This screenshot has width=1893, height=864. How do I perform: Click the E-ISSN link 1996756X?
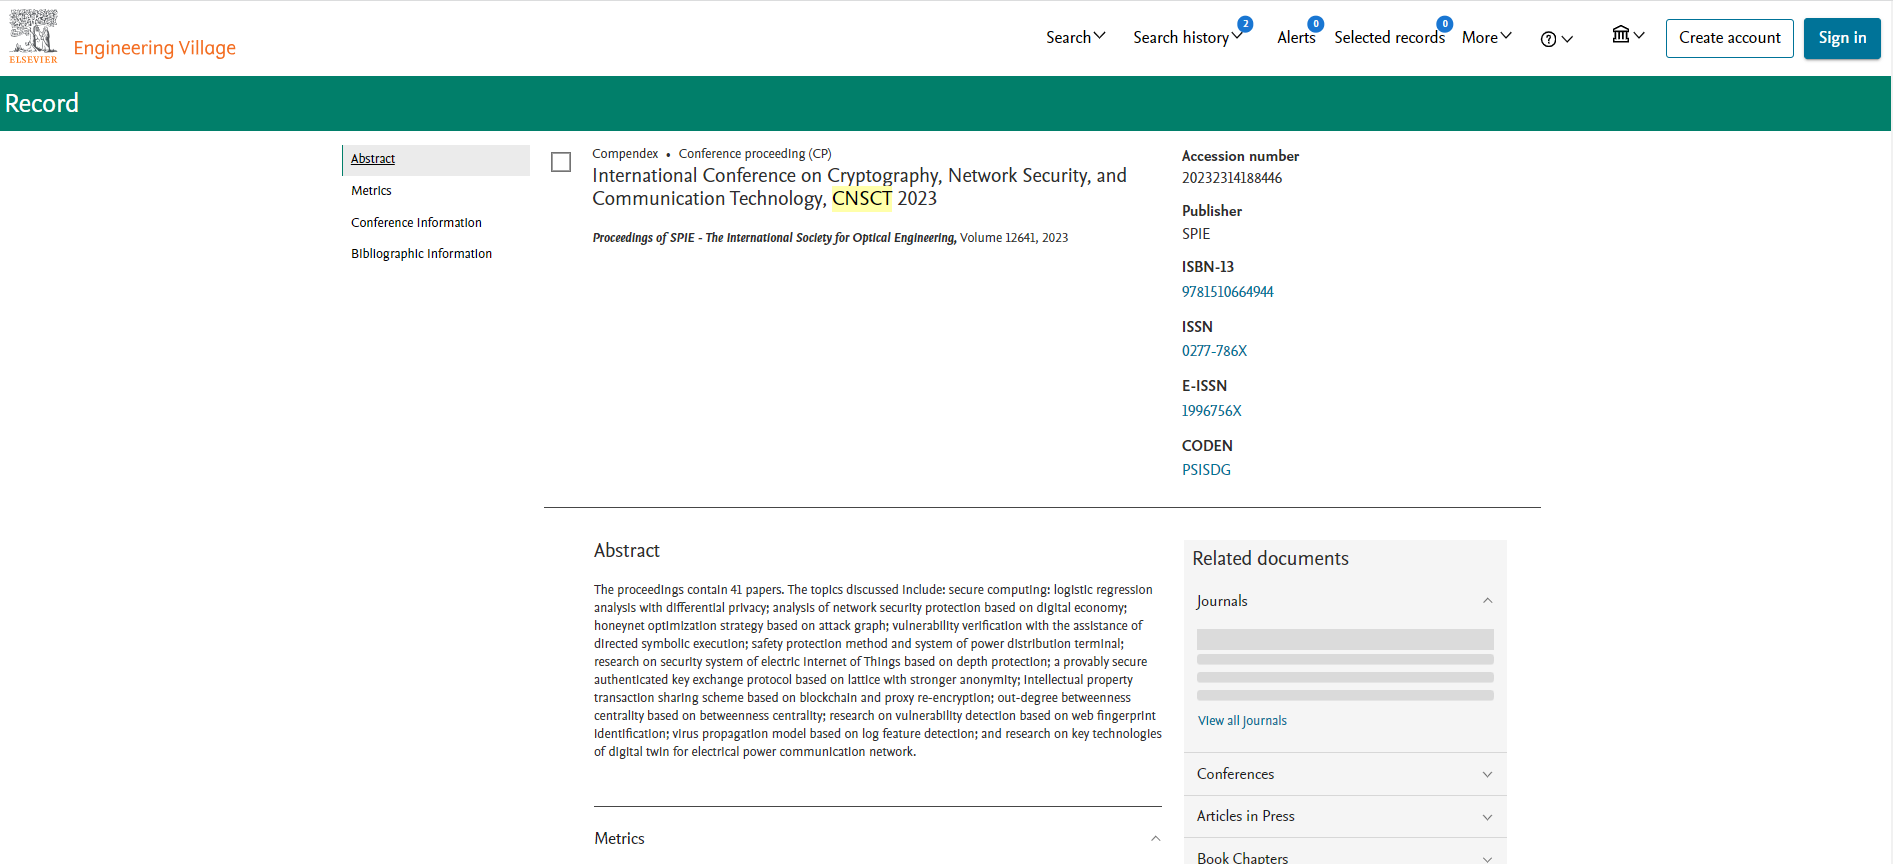coord(1211,411)
